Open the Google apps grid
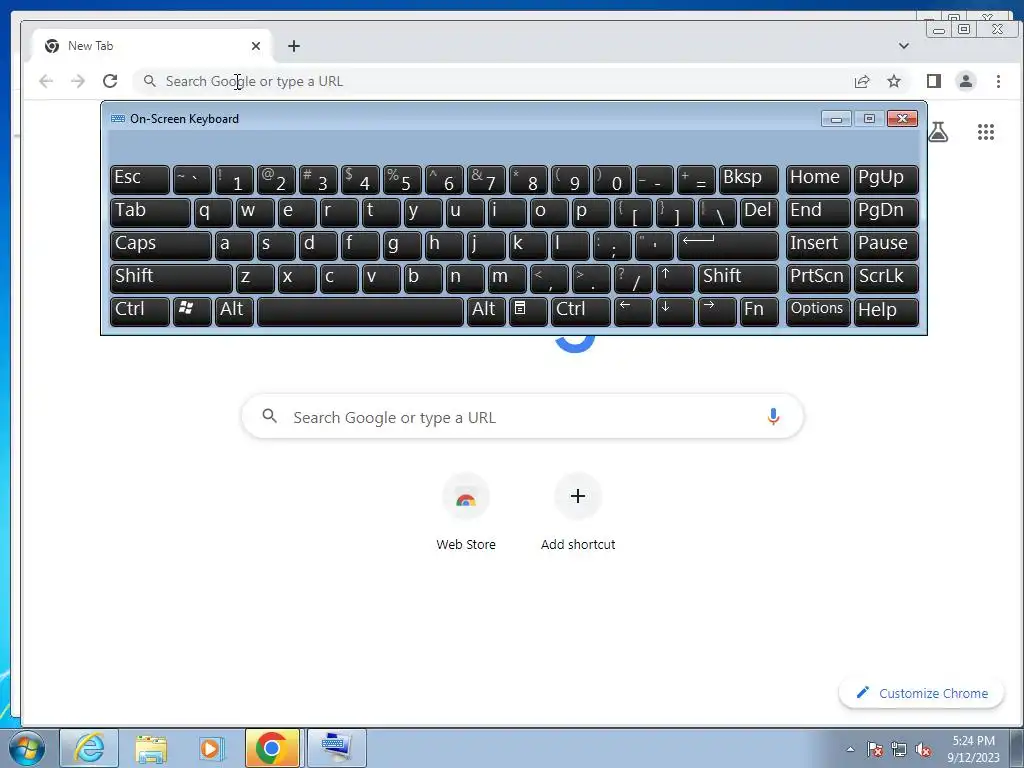Viewport: 1024px width, 768px height. point(985,132)
